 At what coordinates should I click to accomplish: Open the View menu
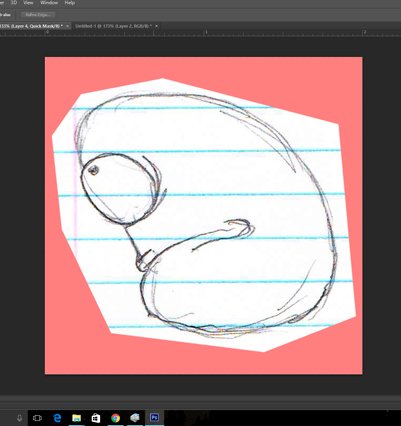click(28, 2)
